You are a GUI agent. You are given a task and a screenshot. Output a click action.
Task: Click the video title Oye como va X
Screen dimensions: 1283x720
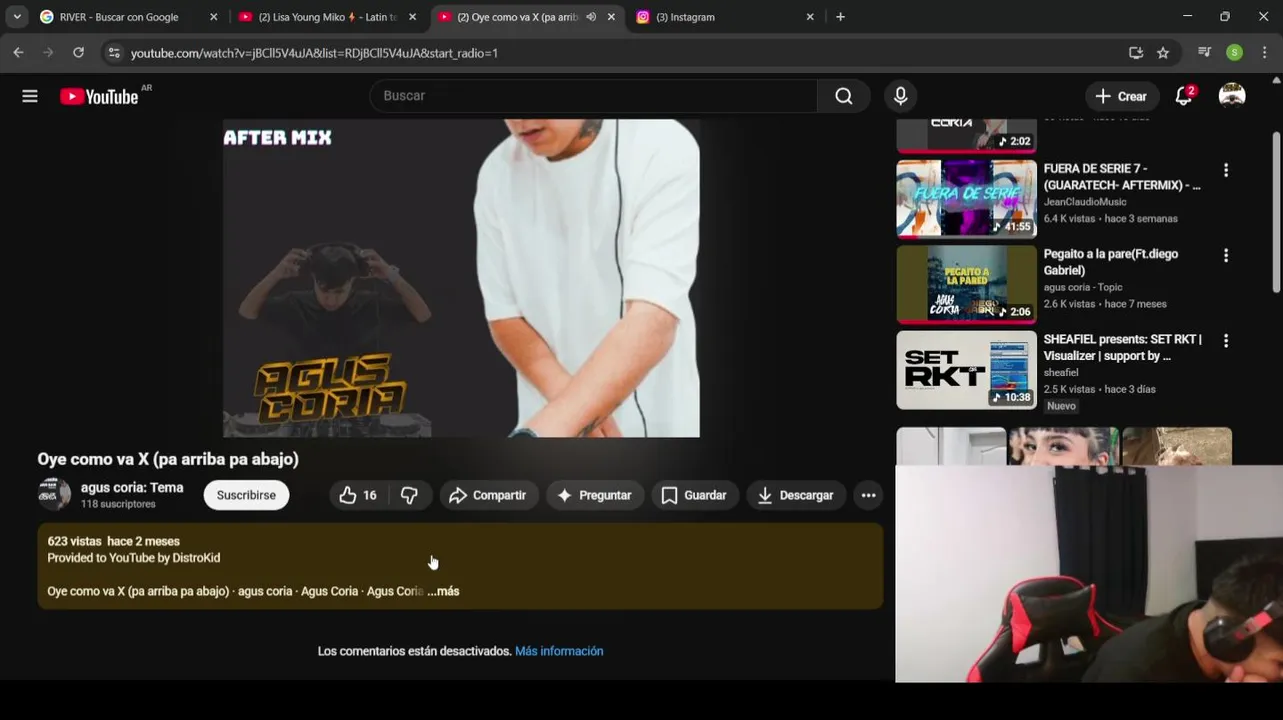click(x=168, y=459)
